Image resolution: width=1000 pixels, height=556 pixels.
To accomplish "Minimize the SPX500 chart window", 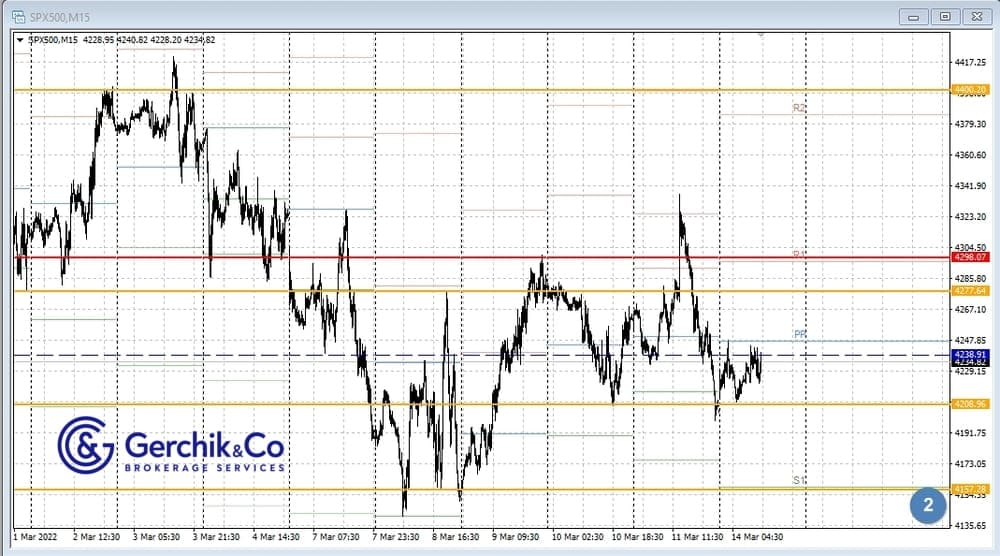I will click(x=913, y=16).
